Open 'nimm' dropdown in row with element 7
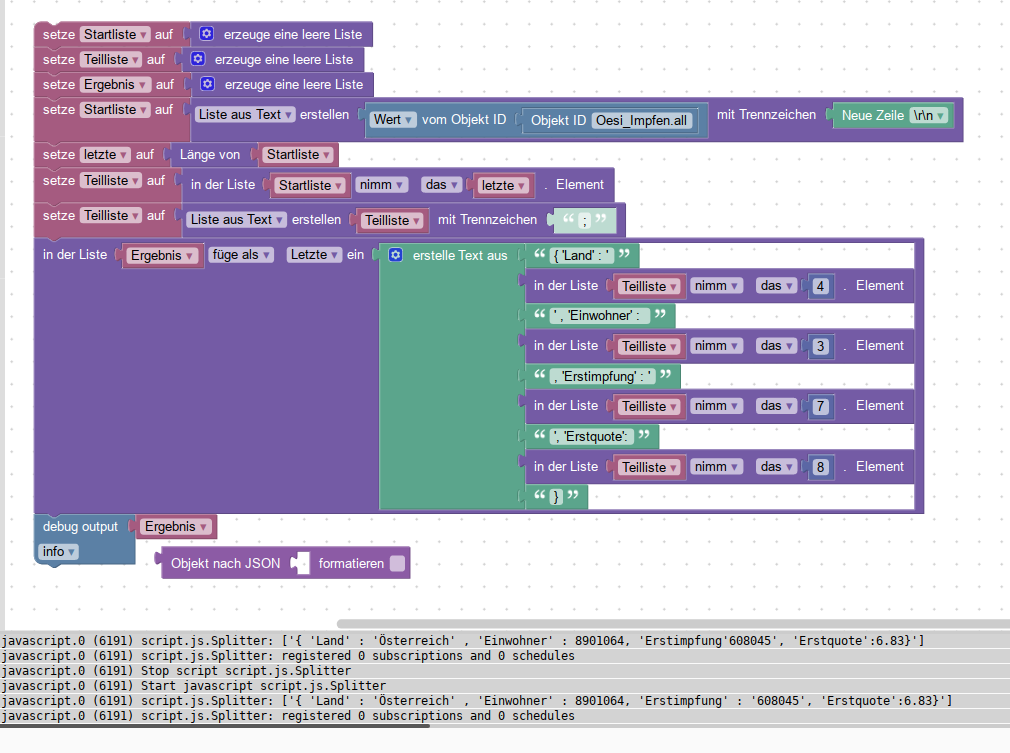Screen dimensions: 1010x753 (x=716, y=406)
